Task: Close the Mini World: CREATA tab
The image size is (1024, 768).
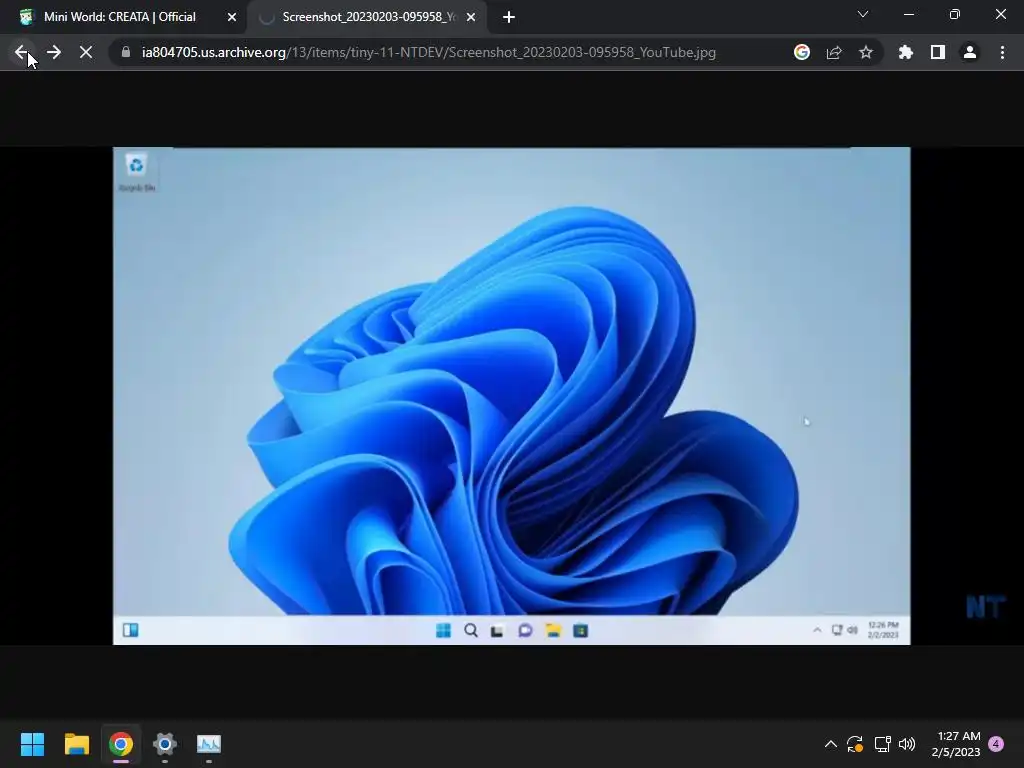Action: (x=232, y=18)
